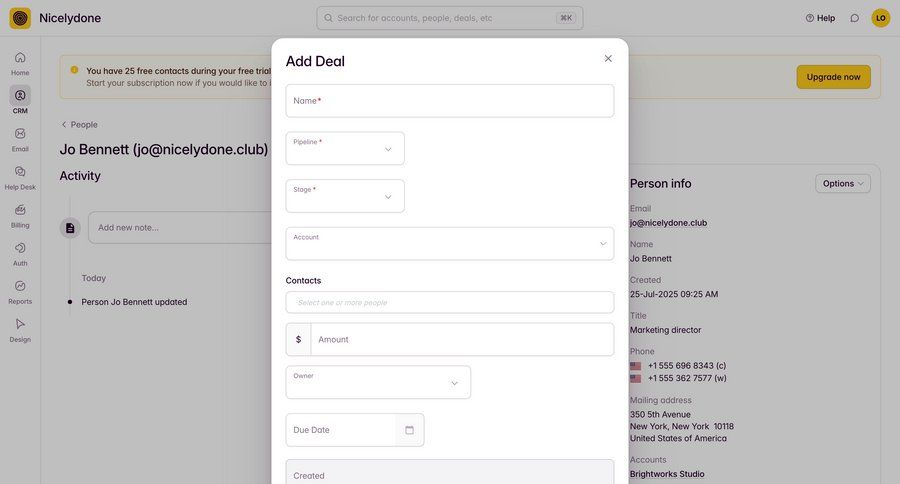Screen dimensions: 900x484
Task: Click the "Jo Bennett" name value in Person info
Action: [x=650, y=258]
